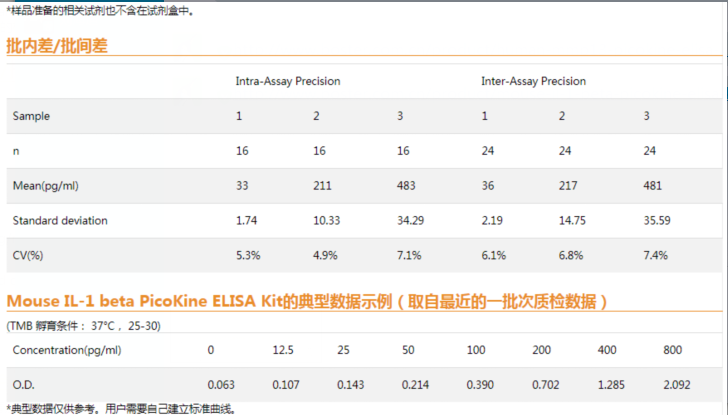Click the Inter-Assay Precision column header
728x415 pixels.
point(533,81)
